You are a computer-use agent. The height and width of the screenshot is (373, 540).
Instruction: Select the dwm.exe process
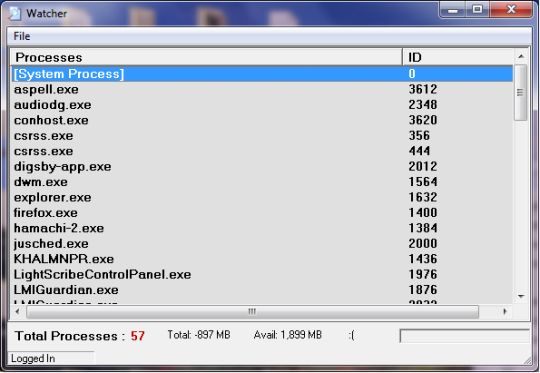[262, 182]
